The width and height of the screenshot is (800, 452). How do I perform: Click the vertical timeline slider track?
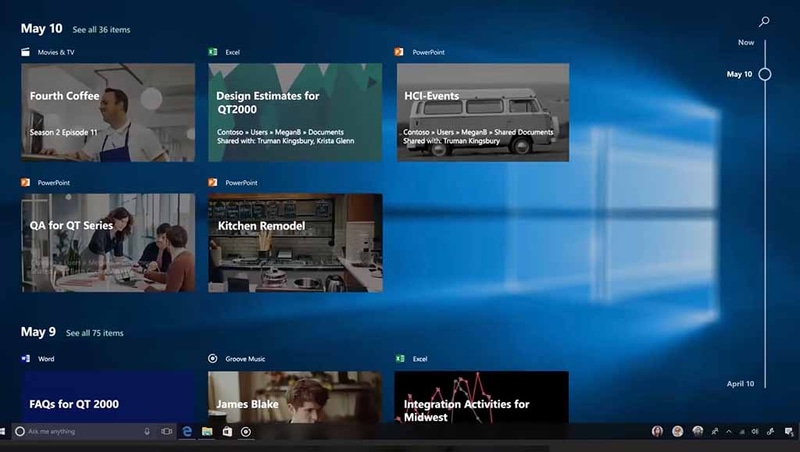(x=765, y=214)
